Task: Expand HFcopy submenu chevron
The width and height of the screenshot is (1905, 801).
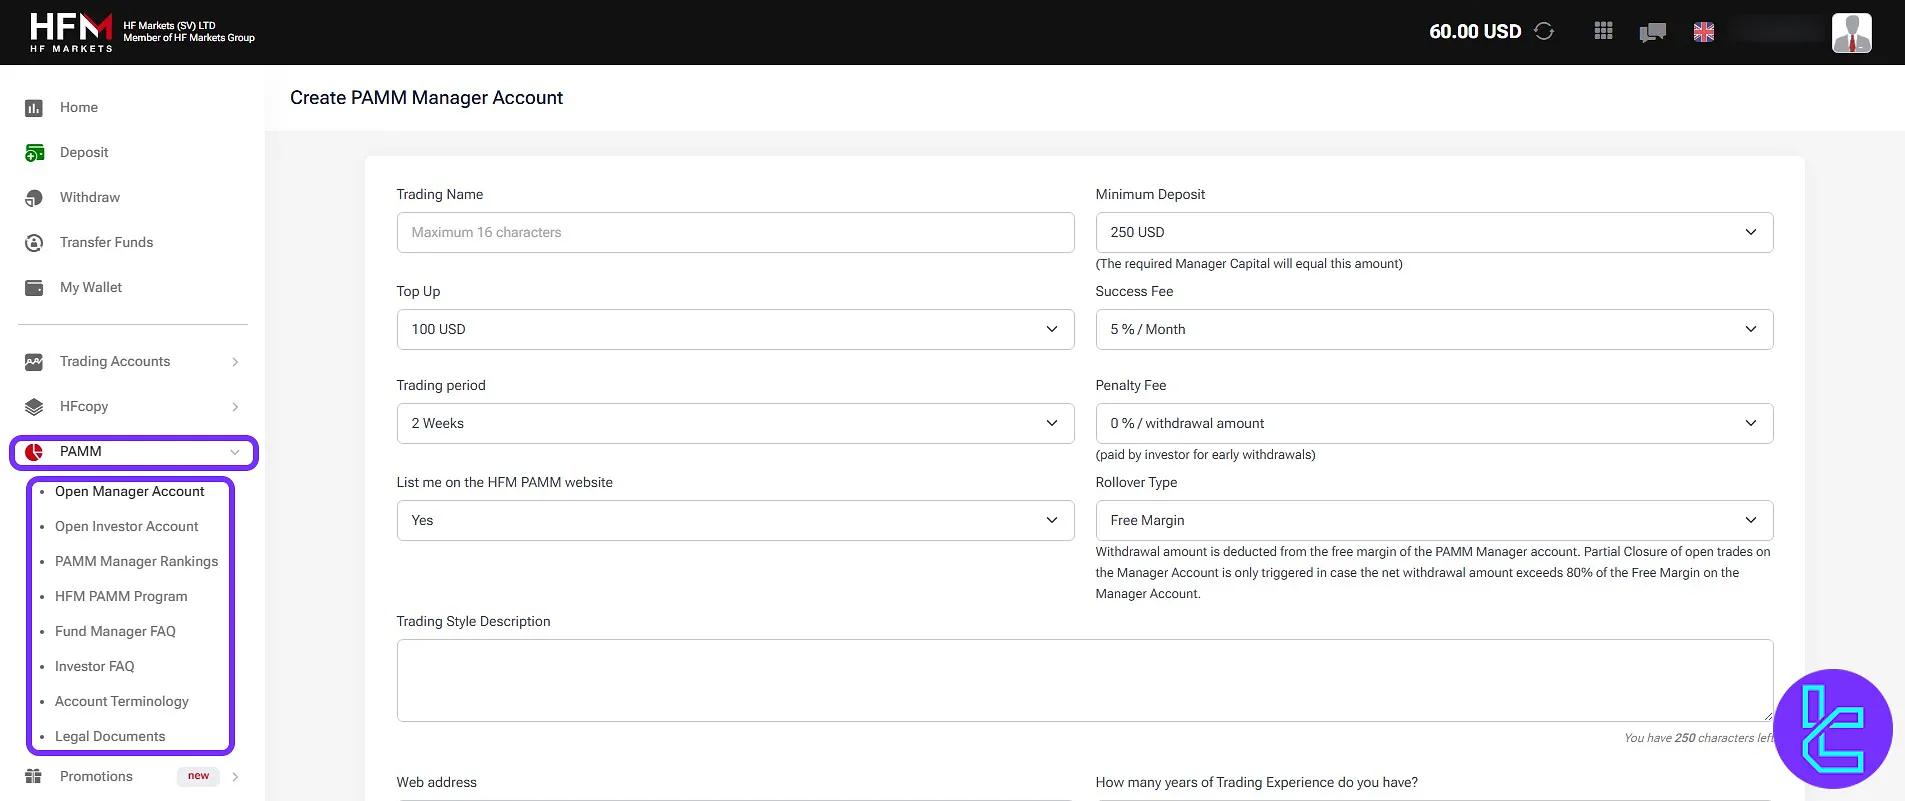Action: pos(235,407)
